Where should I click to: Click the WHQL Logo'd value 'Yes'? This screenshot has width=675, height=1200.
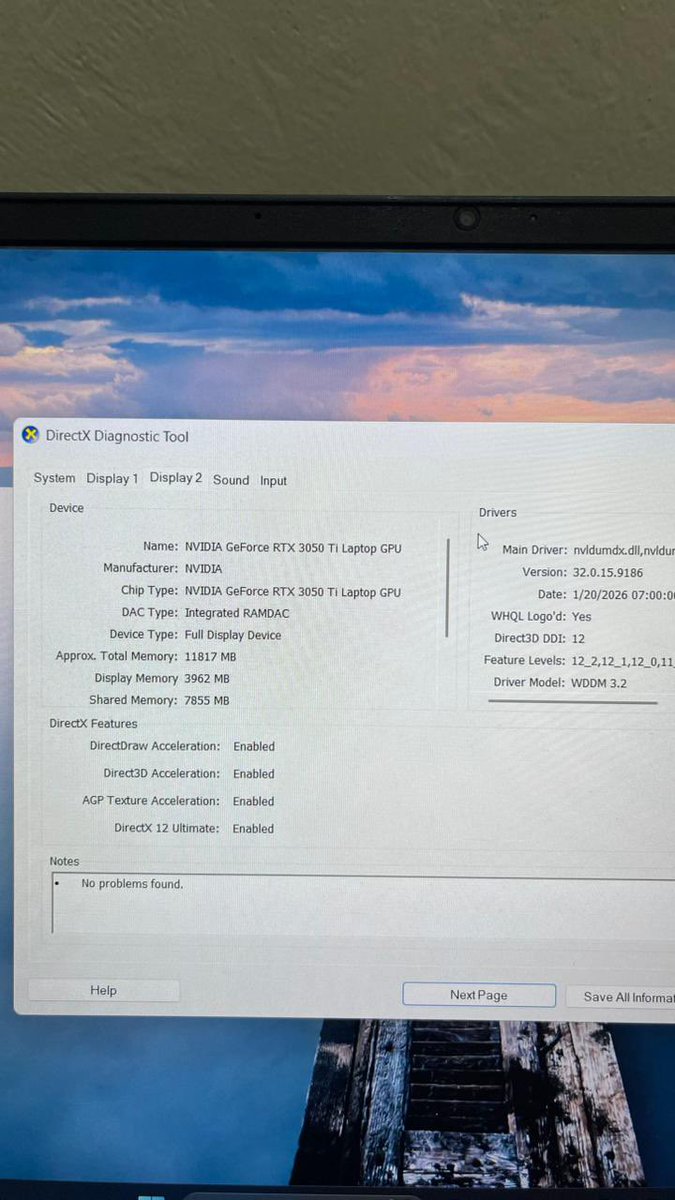click(582, 617)
